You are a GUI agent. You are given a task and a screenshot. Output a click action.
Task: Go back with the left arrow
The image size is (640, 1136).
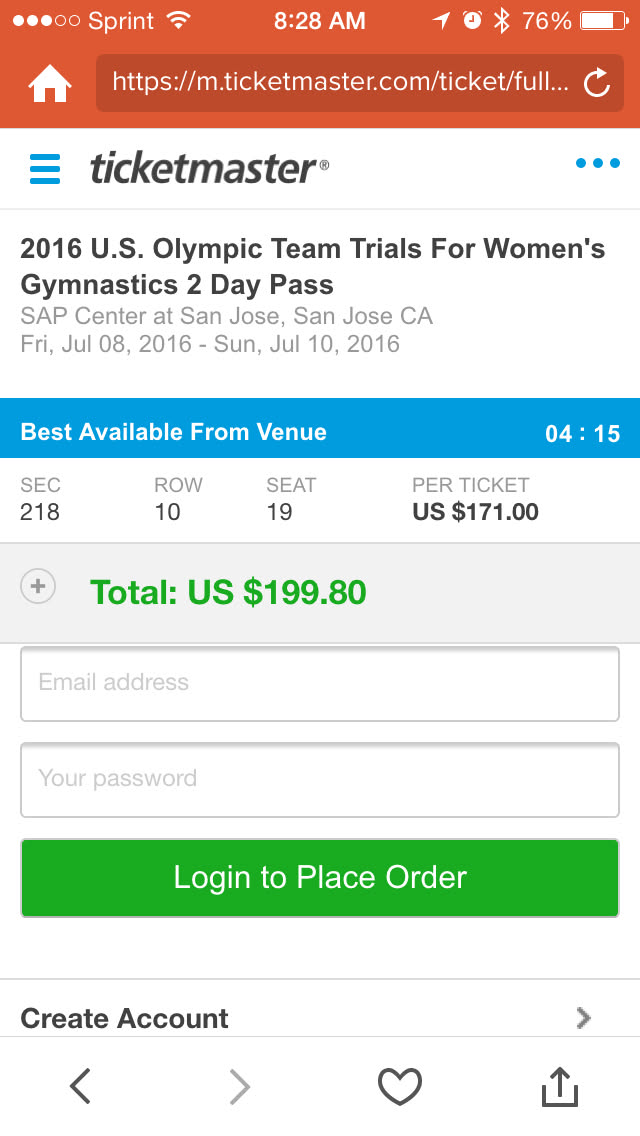pos(81,1086)
